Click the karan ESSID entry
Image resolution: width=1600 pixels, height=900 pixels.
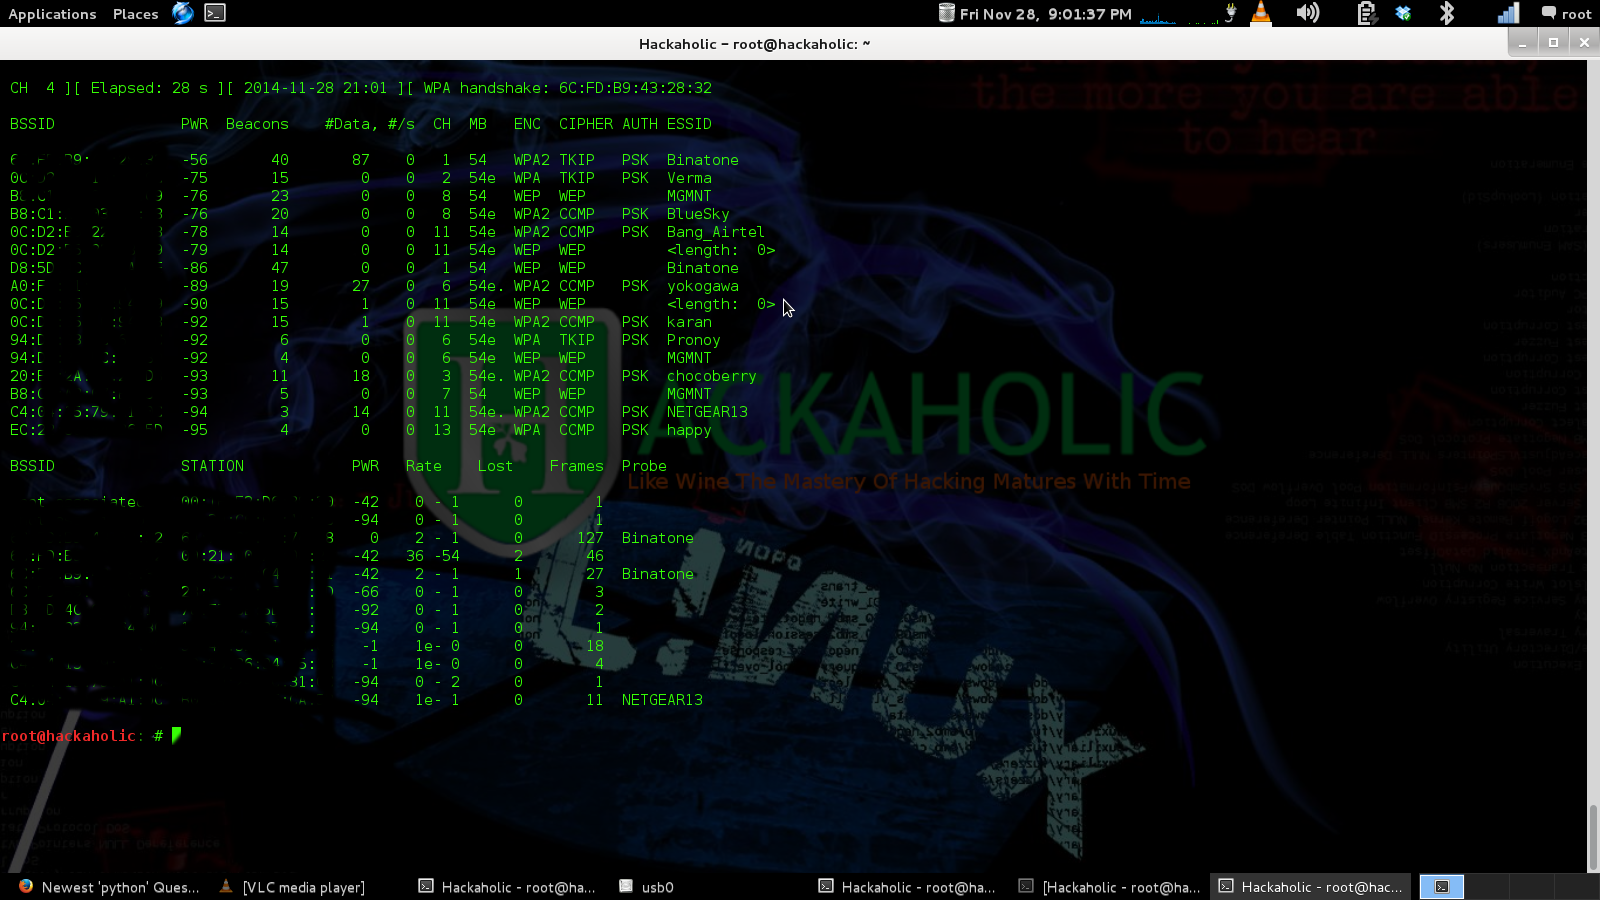[x=689, y=322]
